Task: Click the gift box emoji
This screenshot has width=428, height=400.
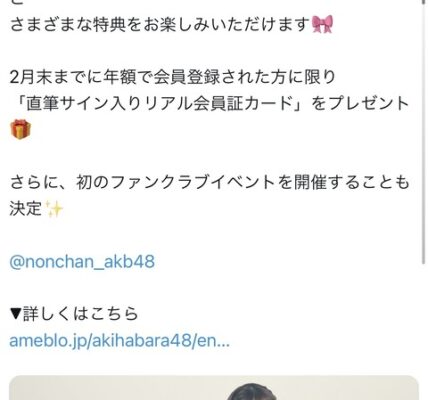Action: (20, 130)
